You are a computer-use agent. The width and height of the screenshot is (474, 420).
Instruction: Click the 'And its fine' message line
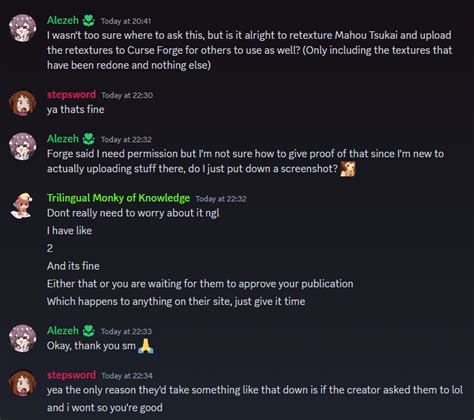coord(73,266)
